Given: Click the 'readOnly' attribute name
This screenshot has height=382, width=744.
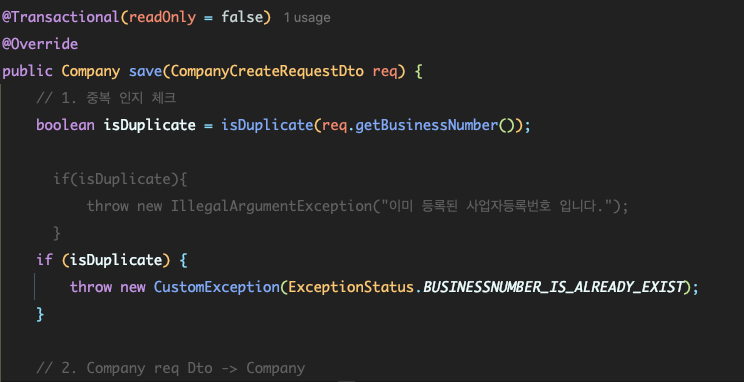Looking at the screenshot, I should tap(162, 18).
